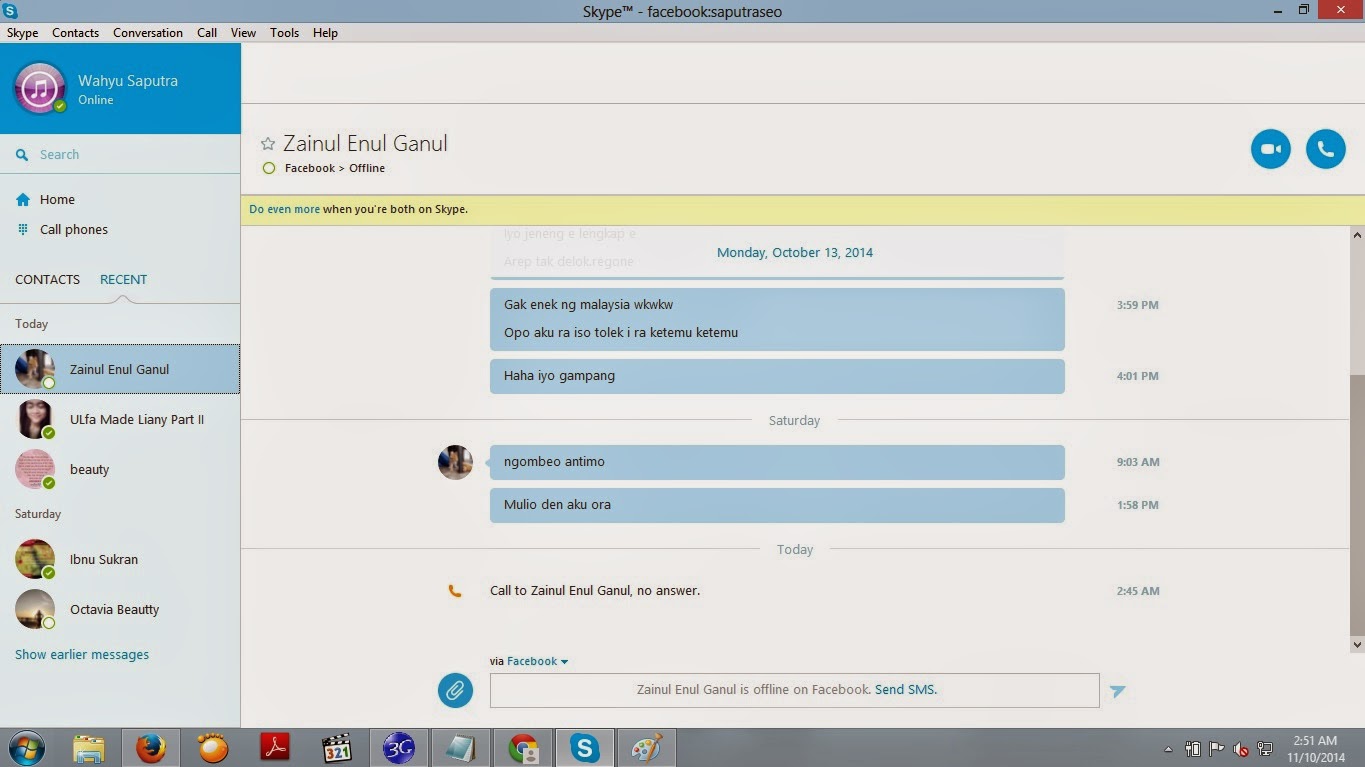The image size is (1365, 767).
Task: Click the 'Monday, October 13, 2014' date header
Action: click(795, 253)
